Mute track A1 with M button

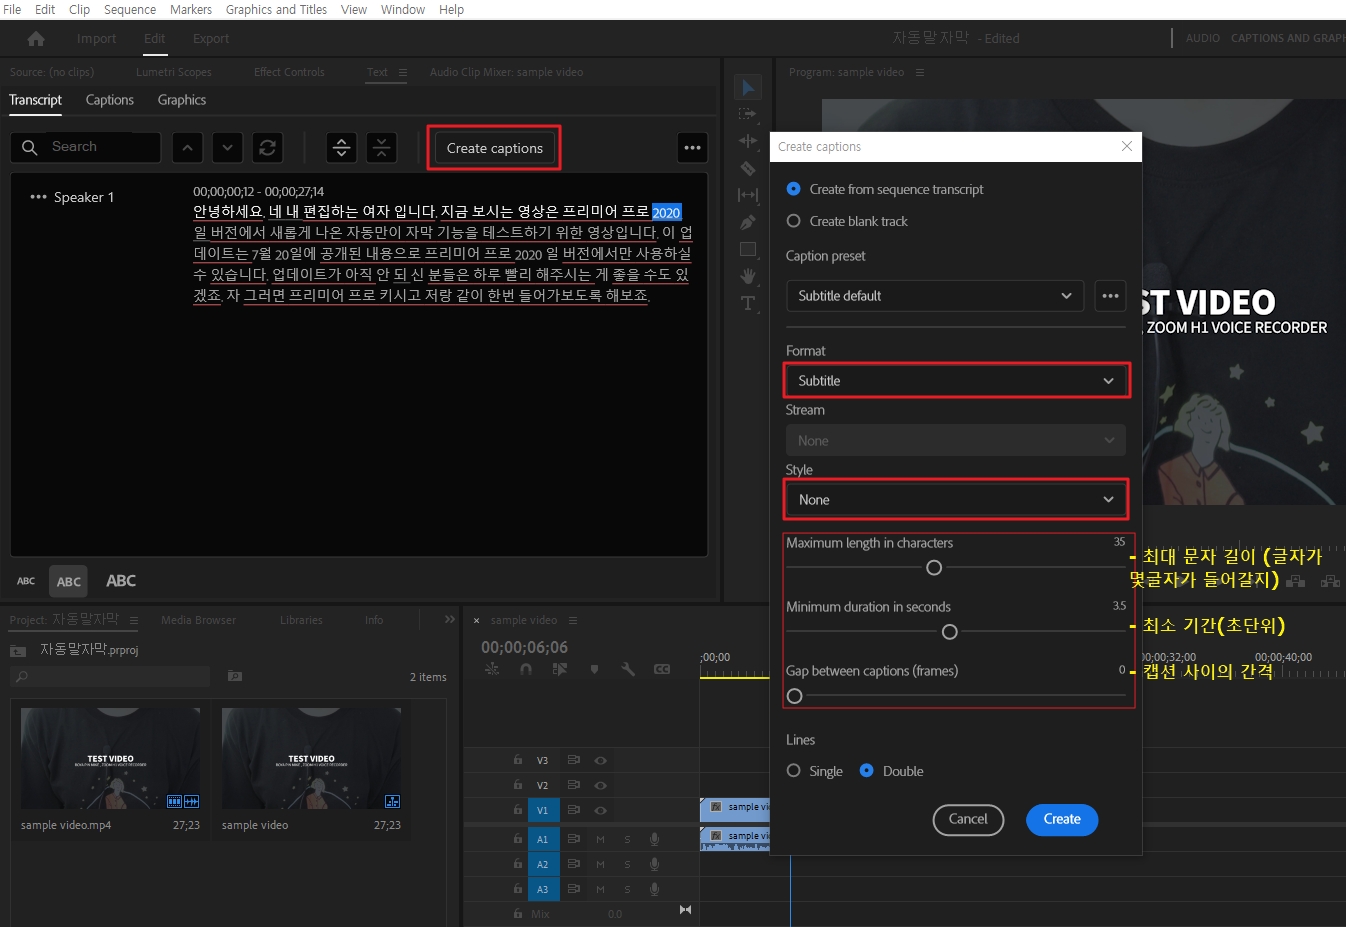pos(600,839)
